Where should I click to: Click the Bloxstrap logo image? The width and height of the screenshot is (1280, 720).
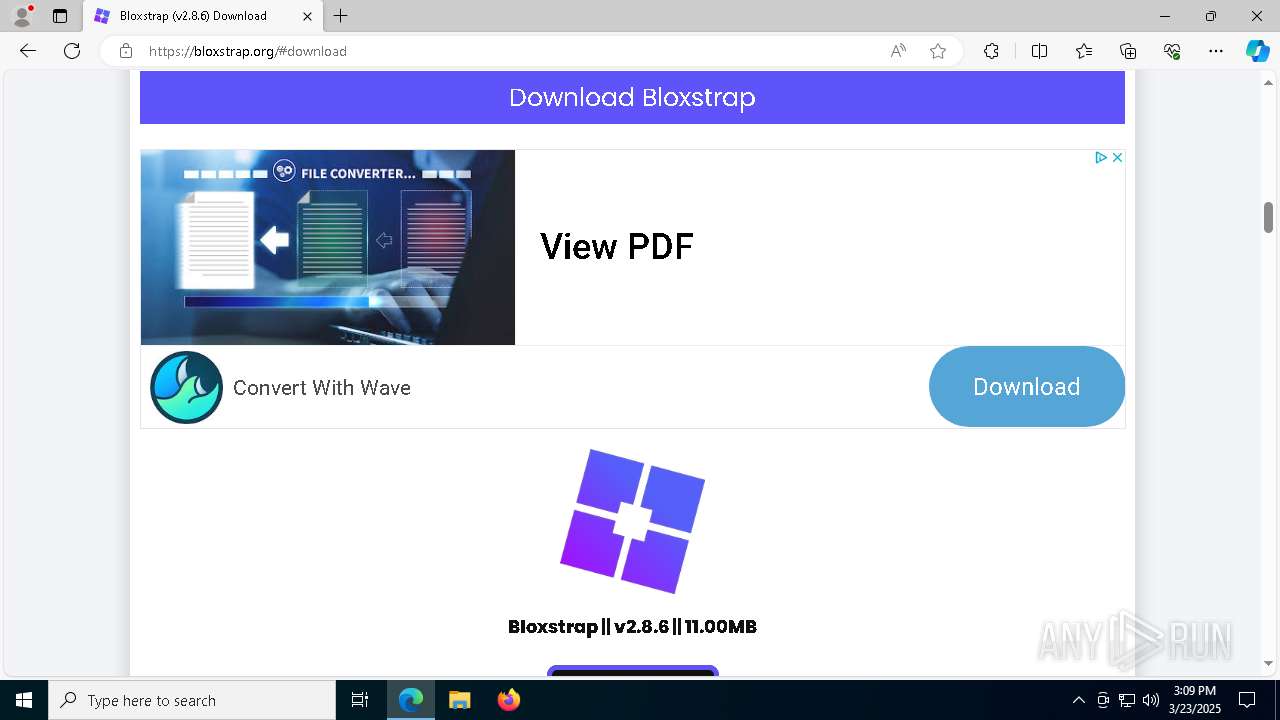tap(632, 521)
